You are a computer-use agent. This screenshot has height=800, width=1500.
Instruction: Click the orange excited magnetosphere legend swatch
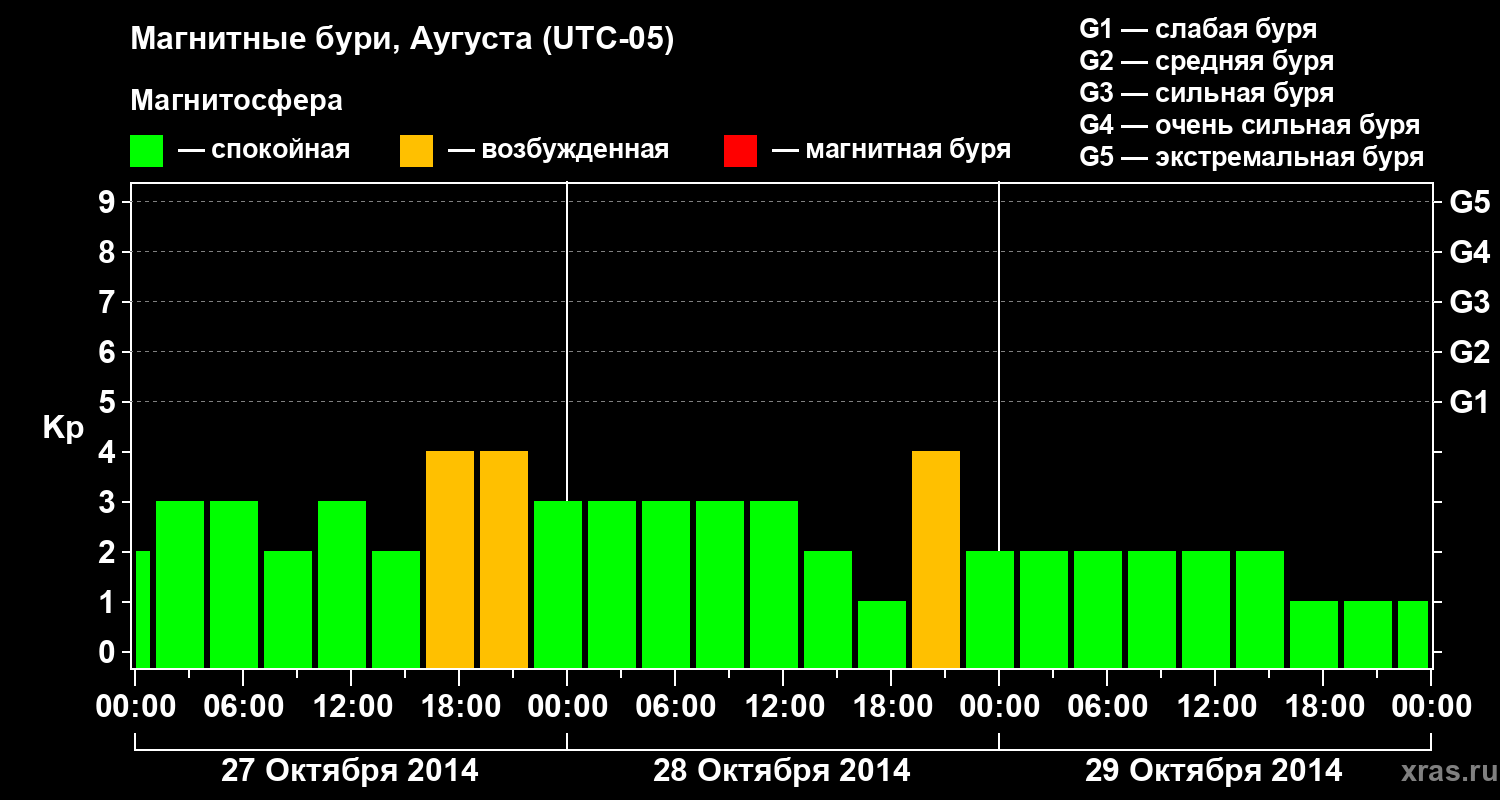coord(416,151)
